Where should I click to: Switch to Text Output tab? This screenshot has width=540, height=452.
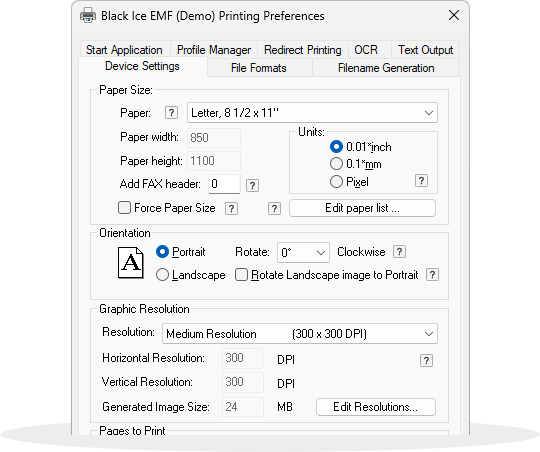coord(425,50)
